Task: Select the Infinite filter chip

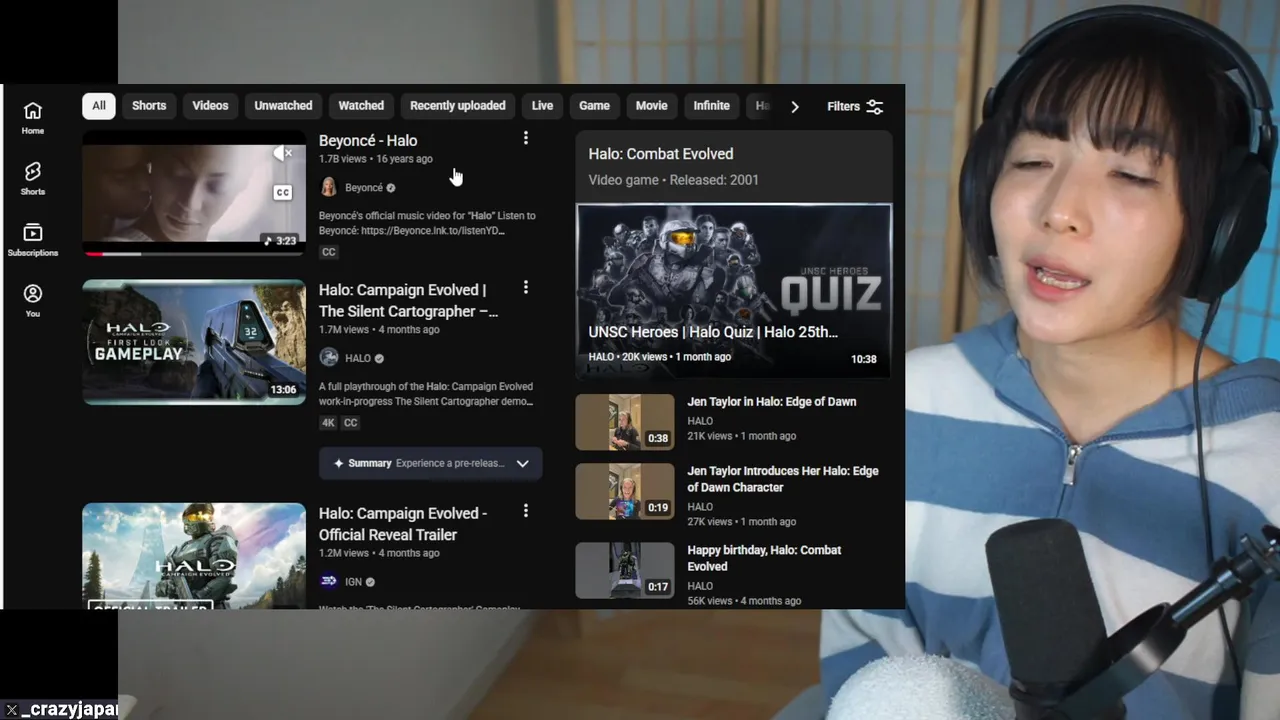Action: 711,106
